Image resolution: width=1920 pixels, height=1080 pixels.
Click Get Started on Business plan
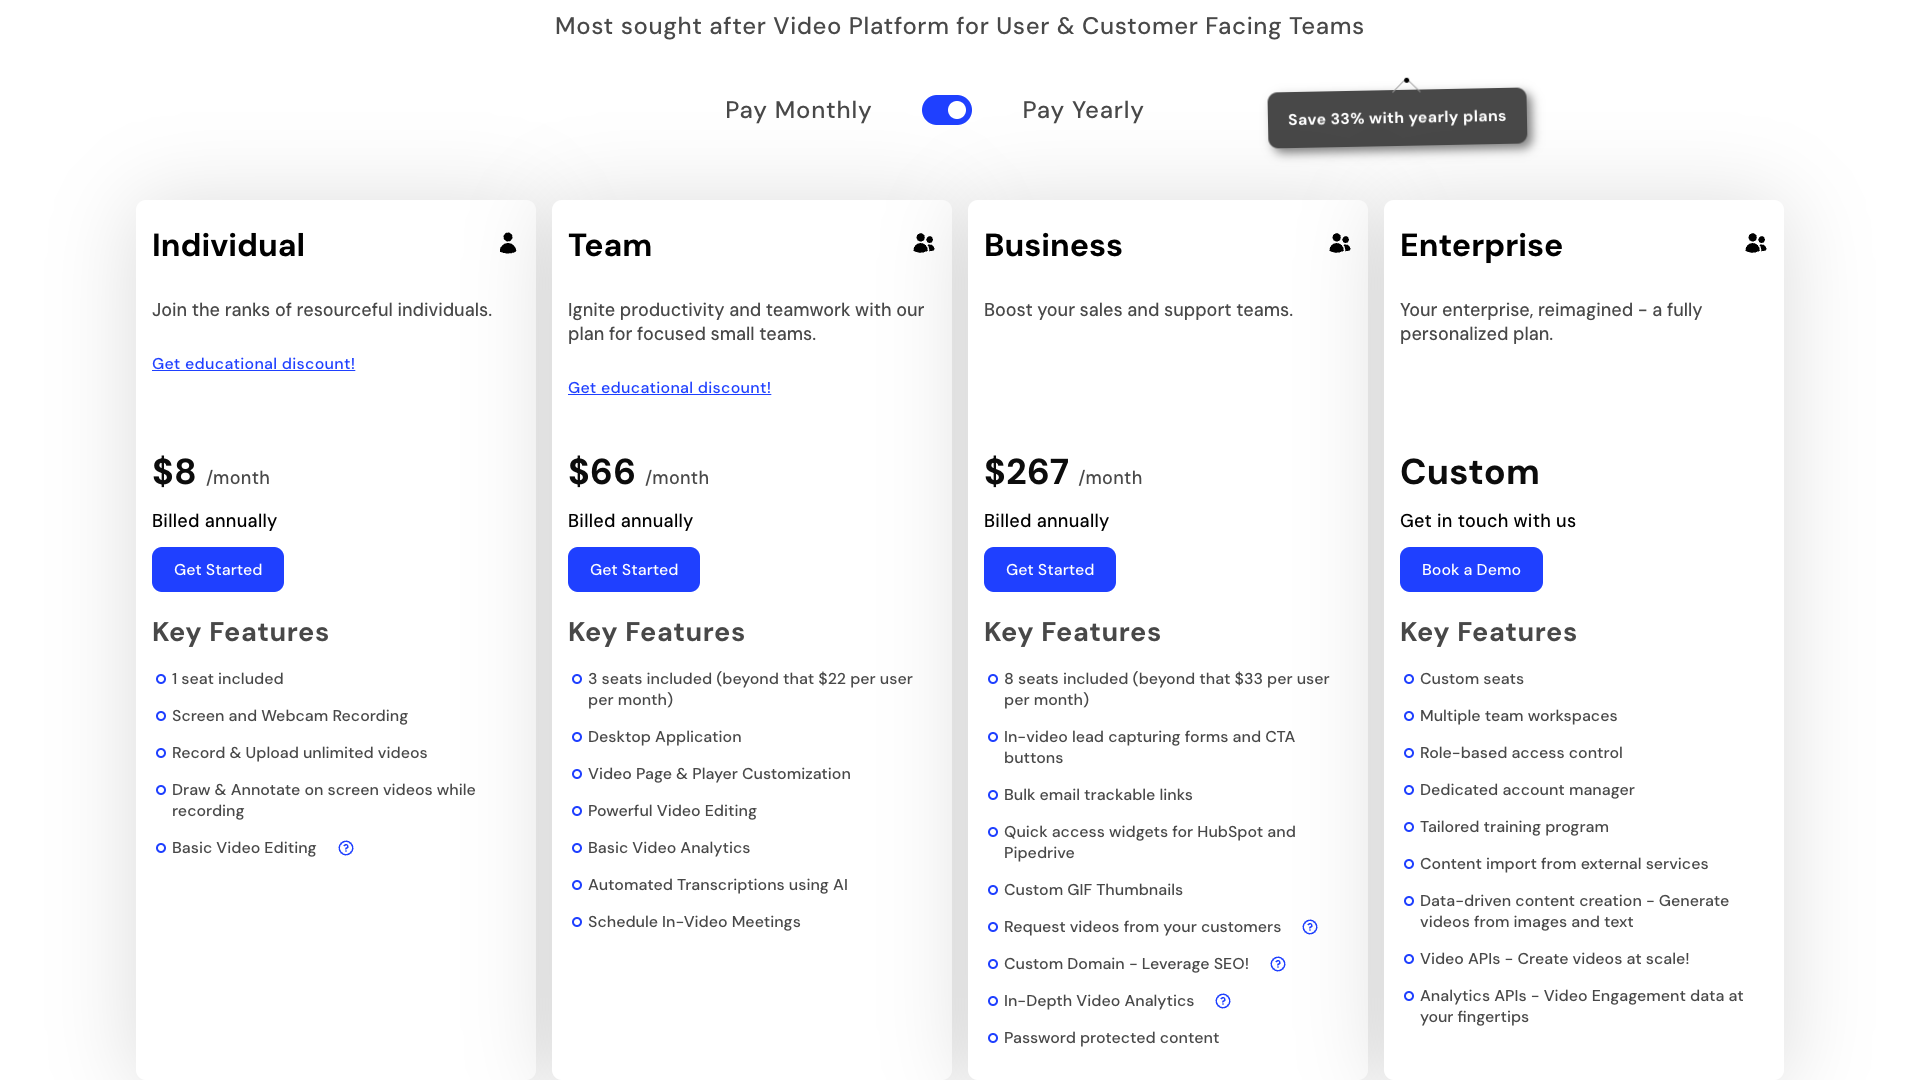pos(1049,569)
